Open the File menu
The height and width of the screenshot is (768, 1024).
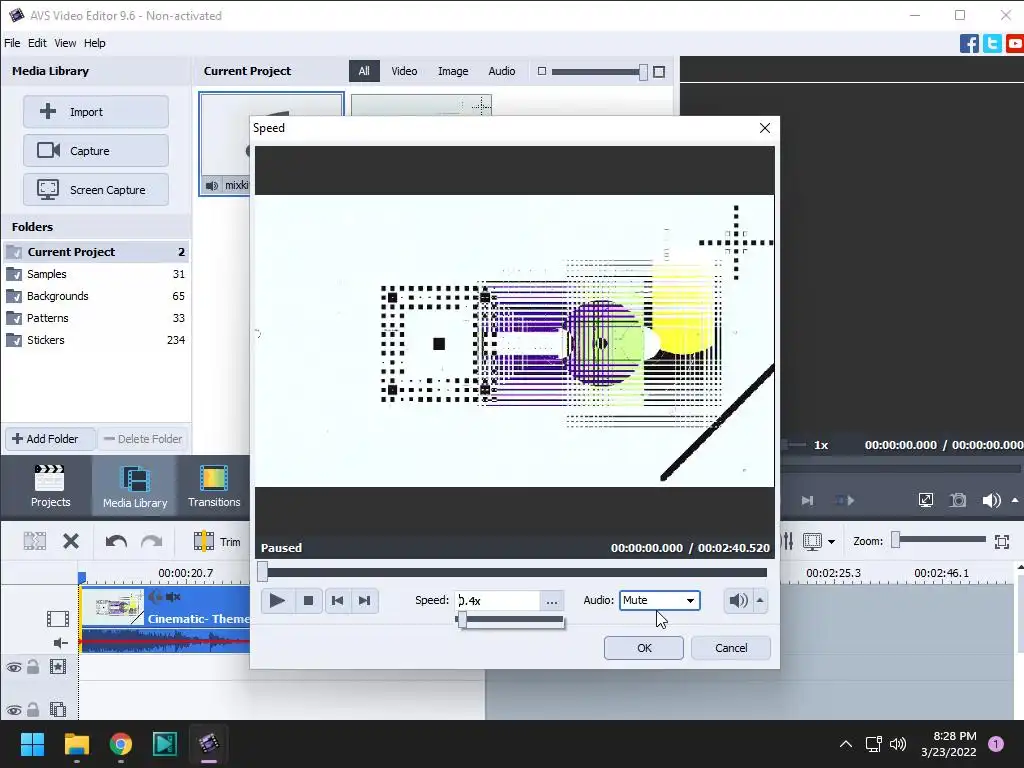point(12,43)
